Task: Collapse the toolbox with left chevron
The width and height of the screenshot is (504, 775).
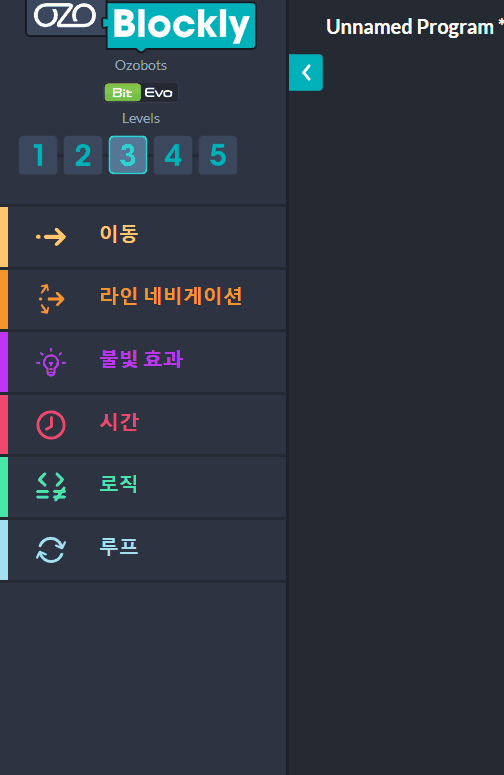Action: pos(306,73)
